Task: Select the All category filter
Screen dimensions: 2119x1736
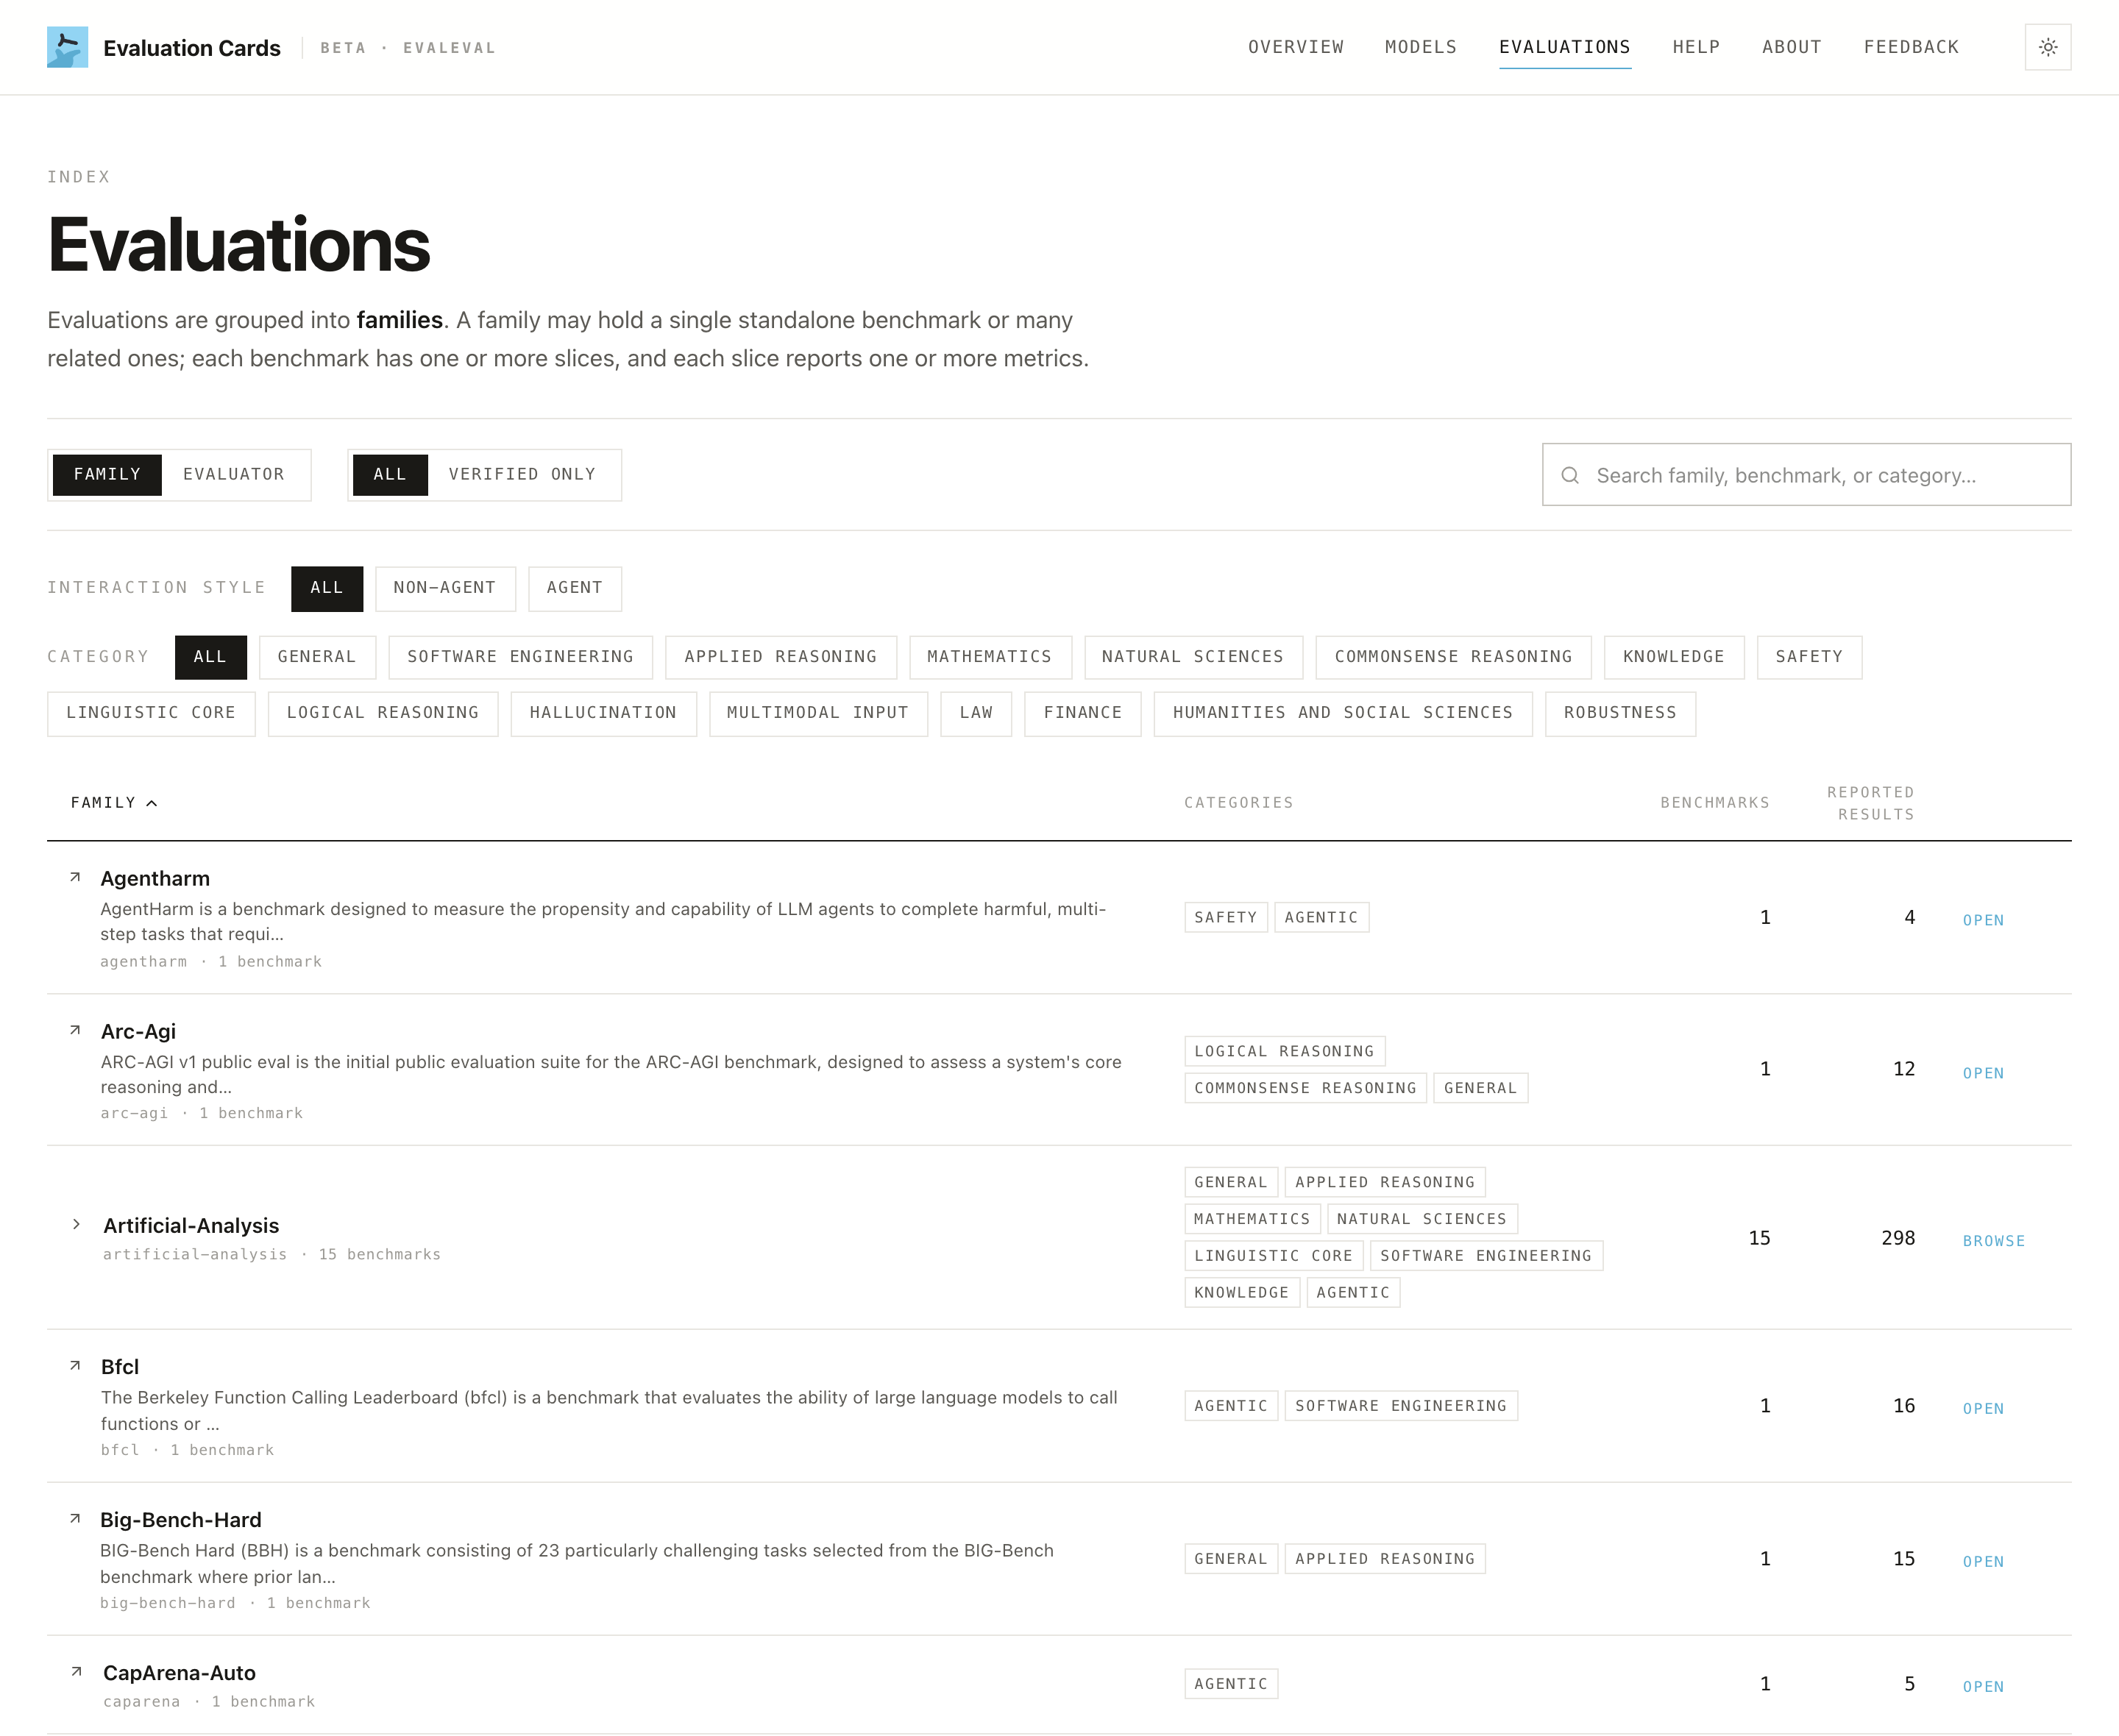Action: pos(210,657)
